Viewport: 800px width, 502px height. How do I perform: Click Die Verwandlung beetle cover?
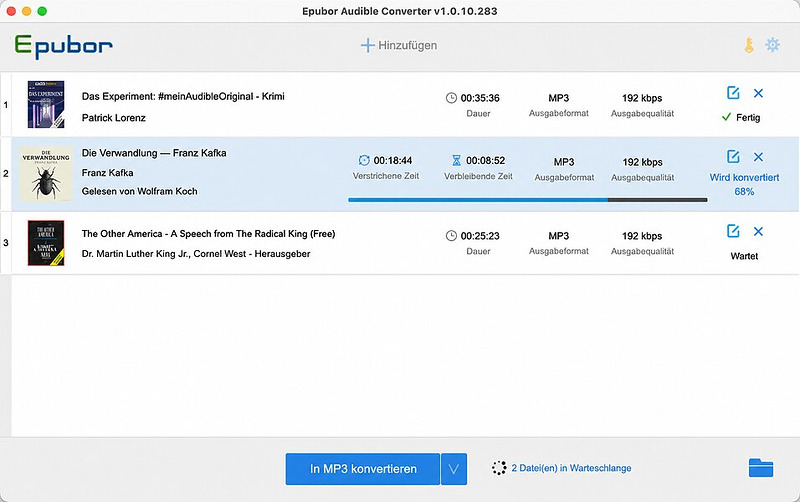click(x=46, y=174)
